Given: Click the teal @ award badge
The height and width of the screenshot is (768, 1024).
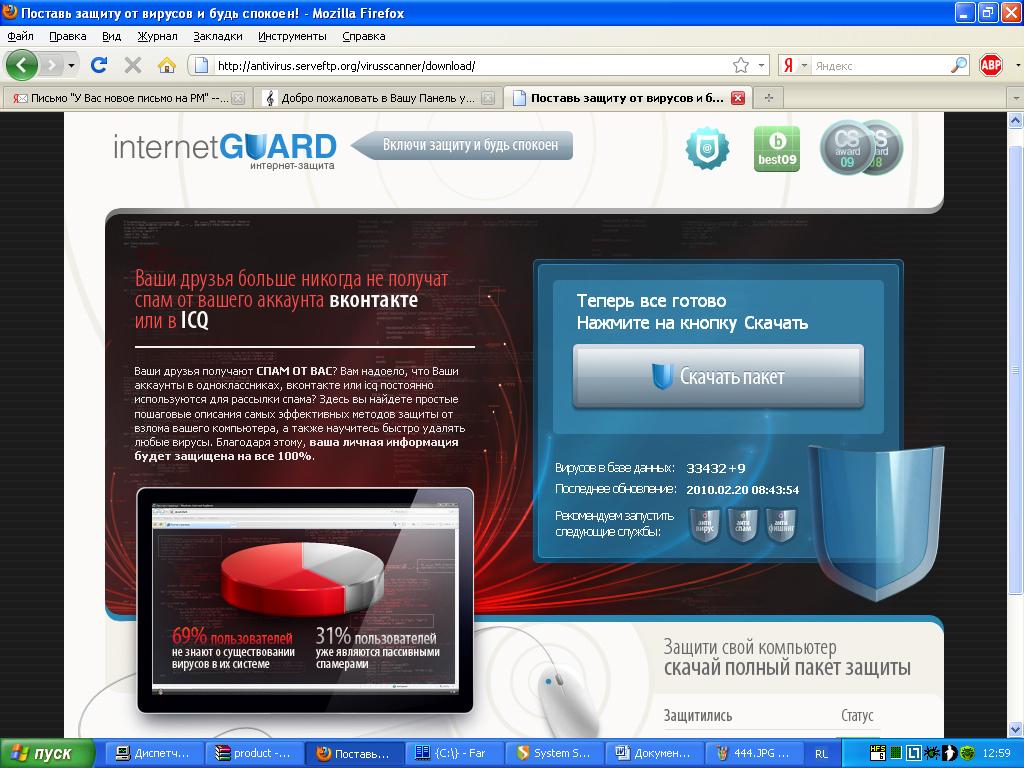Looking at the screenshot, I should pos(707,148).
